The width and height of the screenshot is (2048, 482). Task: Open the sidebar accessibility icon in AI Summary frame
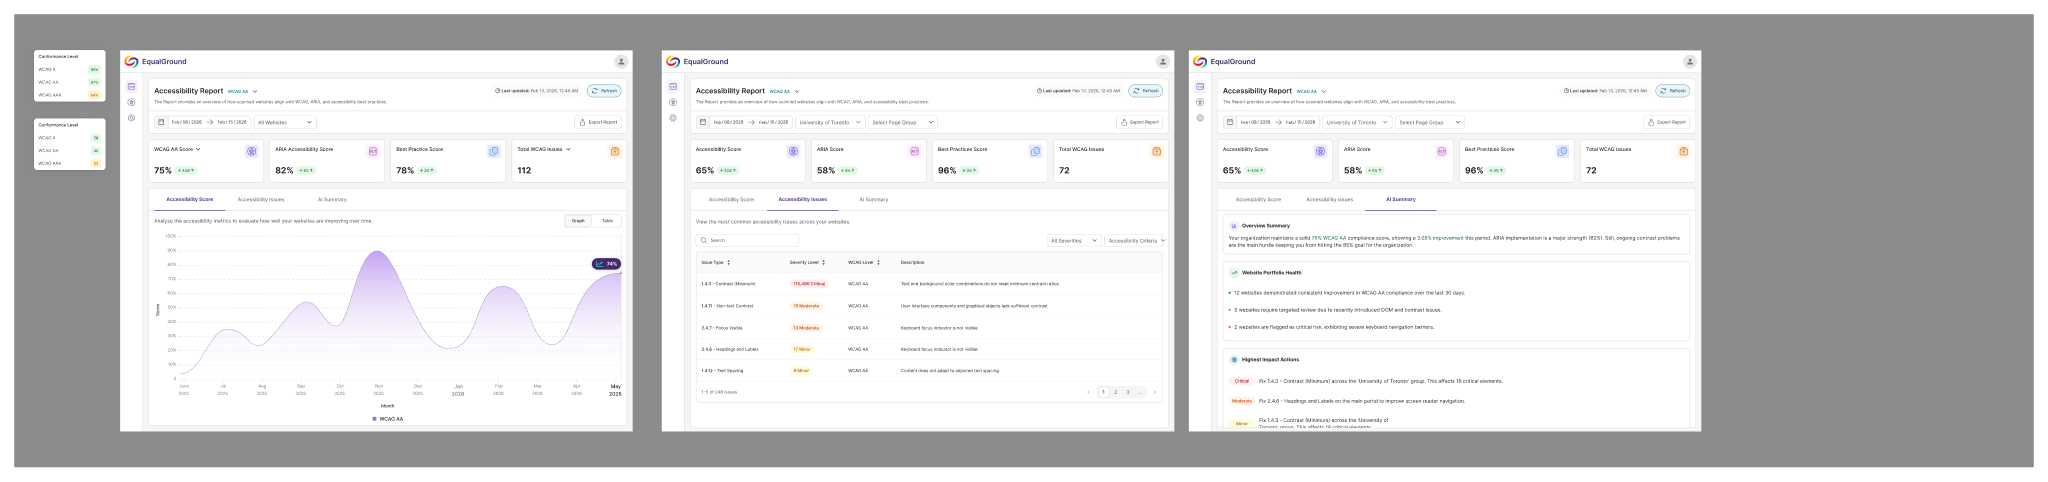1200,102
